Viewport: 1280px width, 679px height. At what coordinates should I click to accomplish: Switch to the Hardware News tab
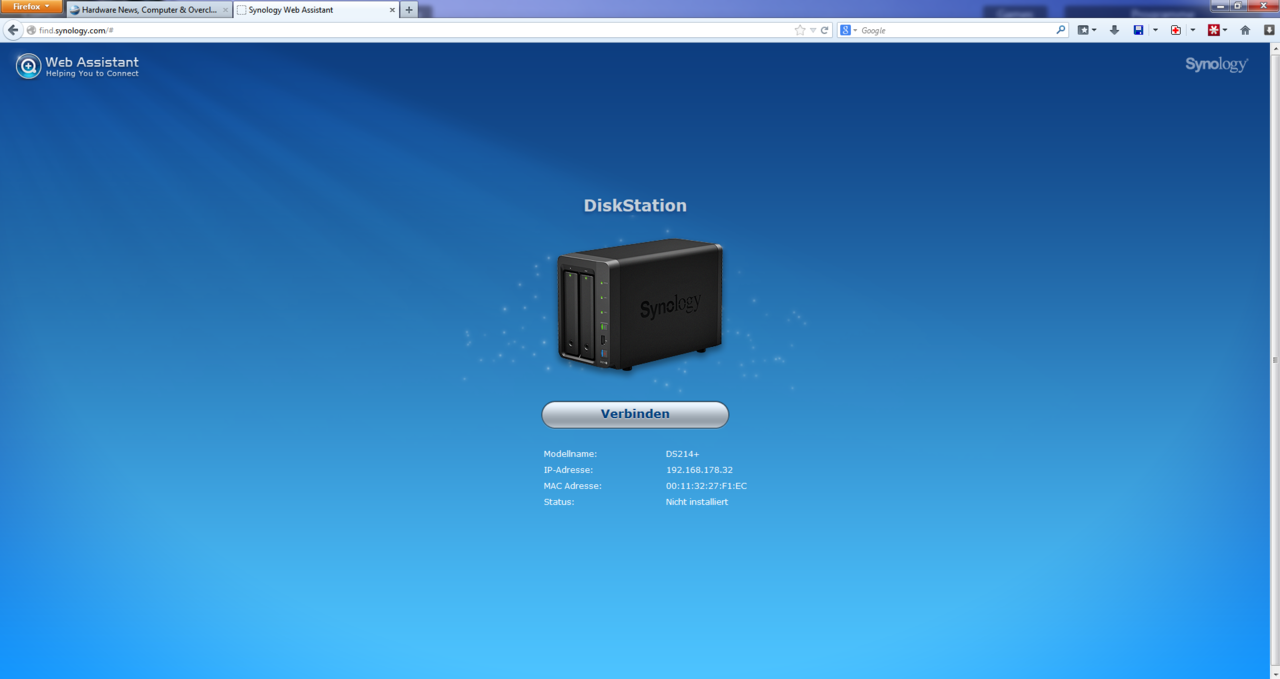[x=149, y=10]
